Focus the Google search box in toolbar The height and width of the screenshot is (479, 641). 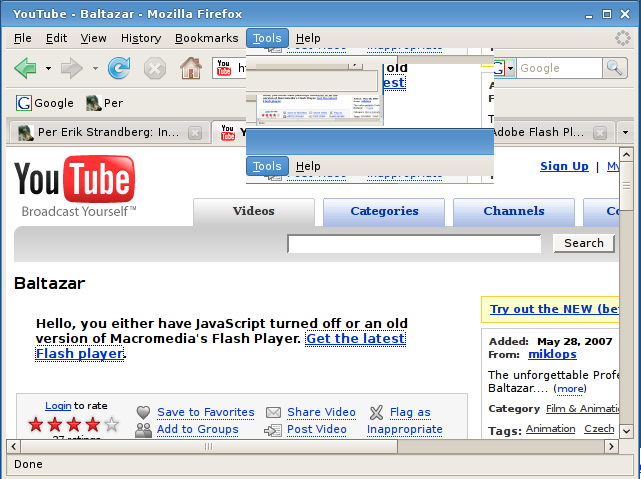(x=559, y=68)
